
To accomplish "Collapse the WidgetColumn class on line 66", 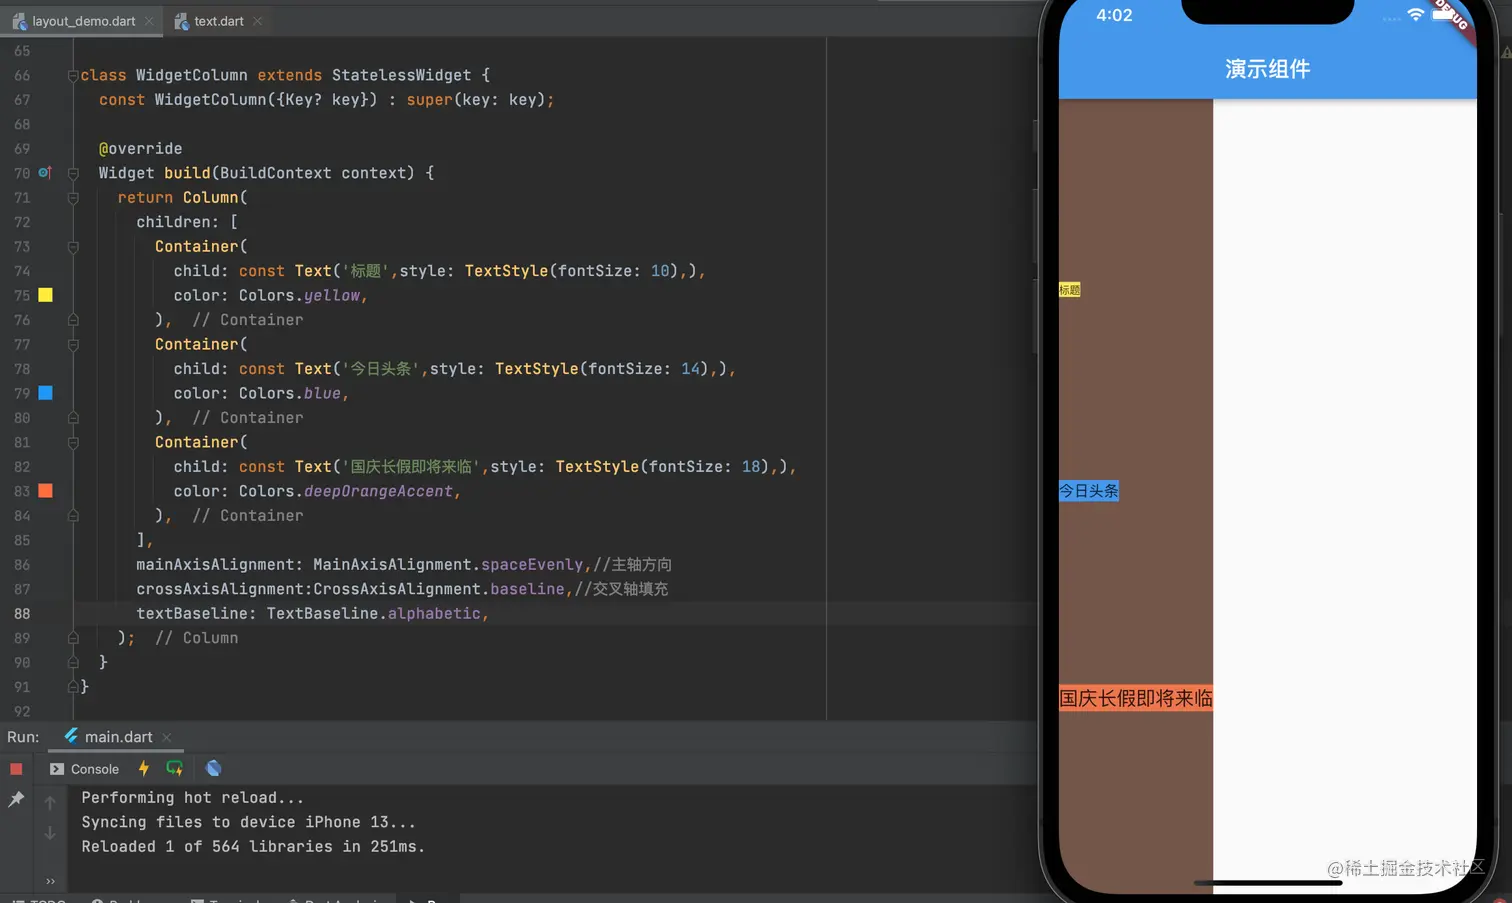I will click(73, 76).
